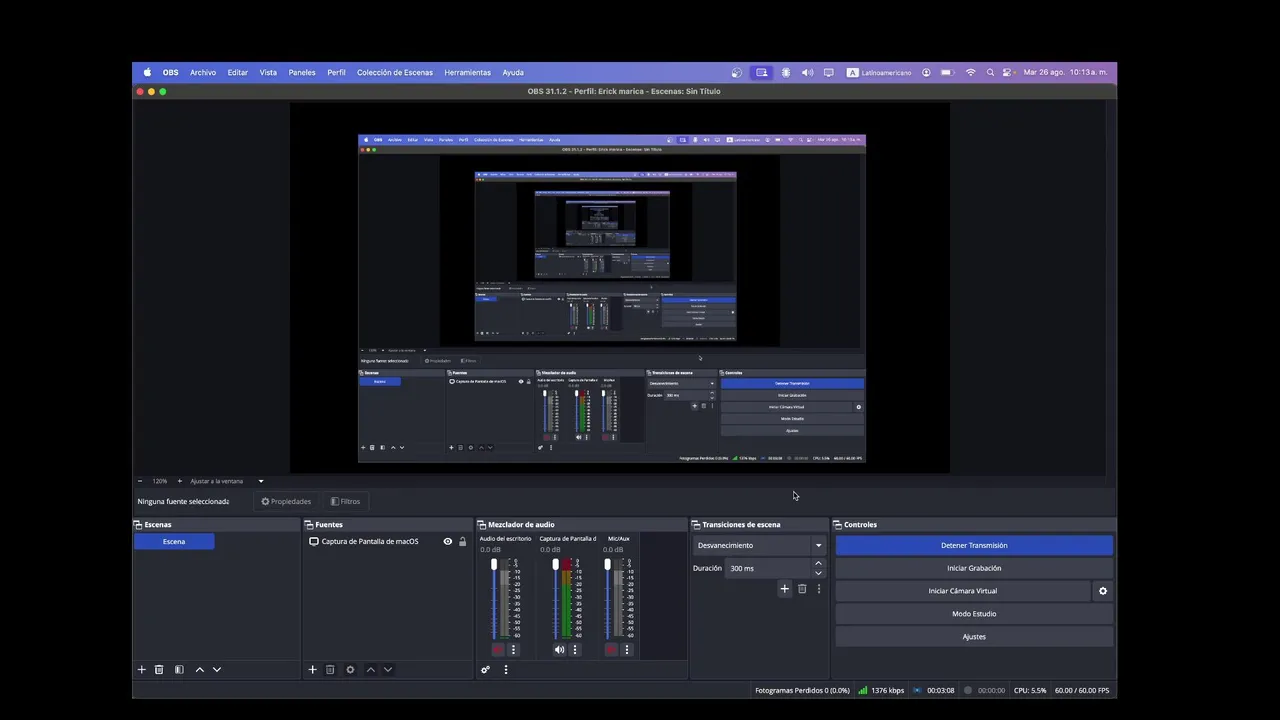Open preview scaling dropdown Ajustar a la ventana
The image size is (1280, 720).
tap(227, 481)
